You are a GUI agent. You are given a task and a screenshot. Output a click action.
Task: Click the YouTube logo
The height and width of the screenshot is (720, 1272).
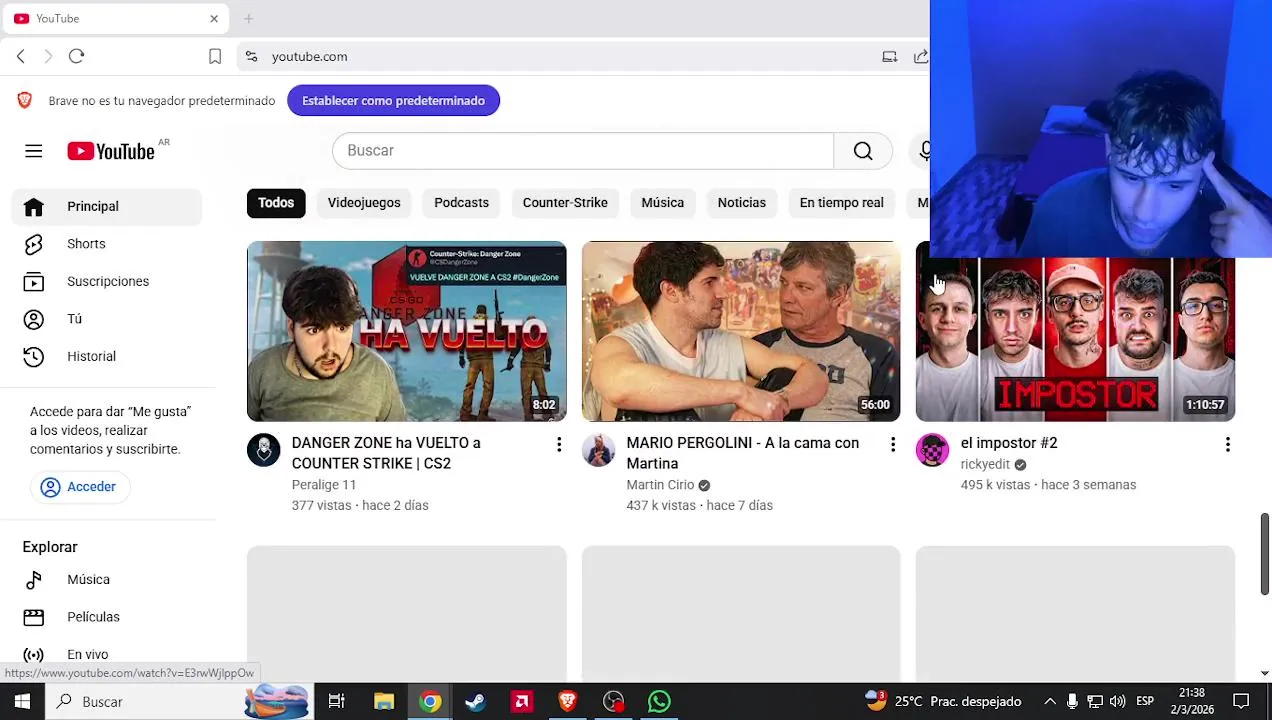tap(111, 151)
